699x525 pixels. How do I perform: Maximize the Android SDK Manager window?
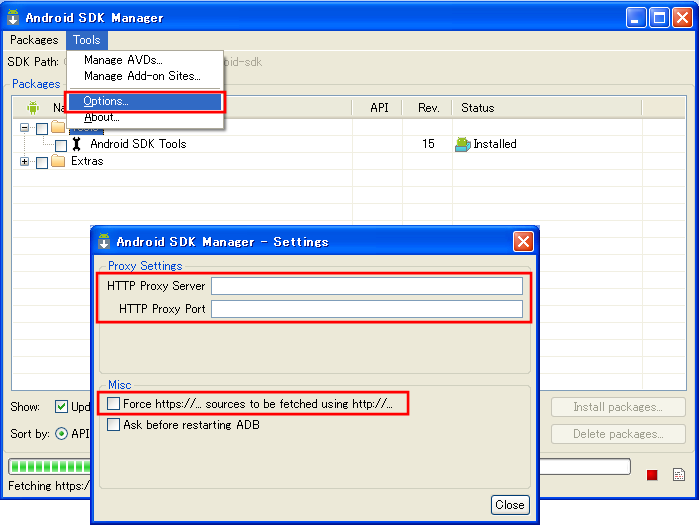pos(659,18)
